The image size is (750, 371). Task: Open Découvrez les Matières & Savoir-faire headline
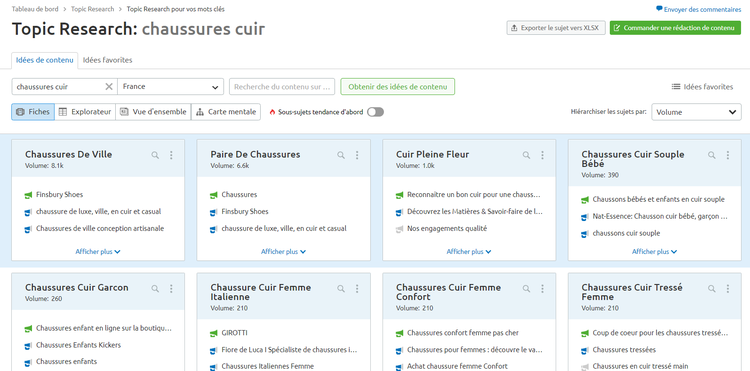(x=475, y=211)
